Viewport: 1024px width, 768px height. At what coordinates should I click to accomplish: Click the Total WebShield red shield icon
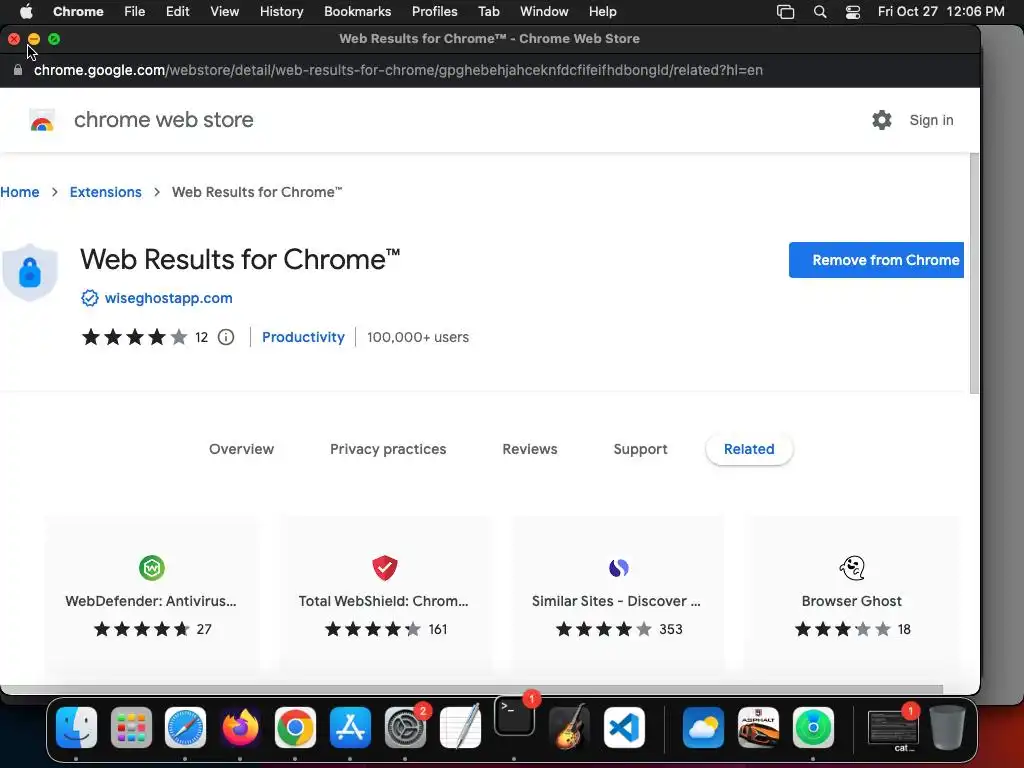point(385,568)
